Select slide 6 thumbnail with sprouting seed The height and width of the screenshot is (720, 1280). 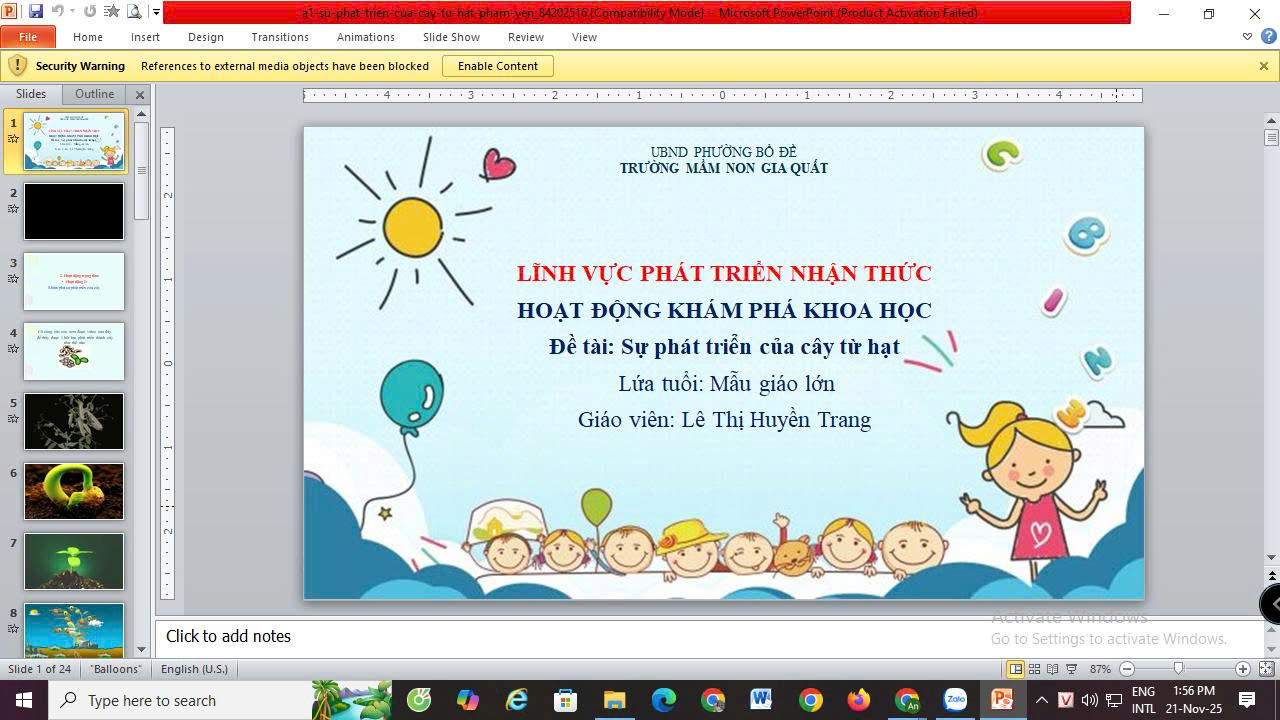pyautogui.click(x=74, y=491)
